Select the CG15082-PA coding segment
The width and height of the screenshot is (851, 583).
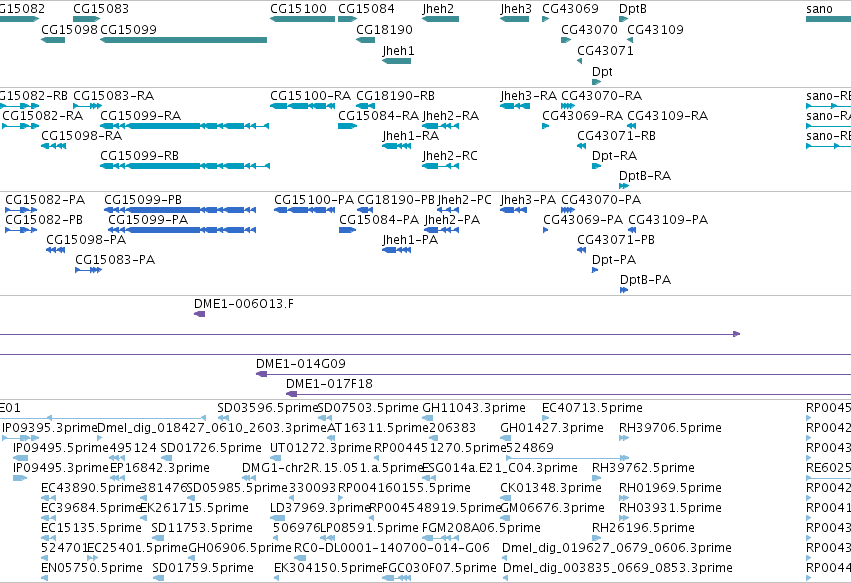click(x=21, y=210)
